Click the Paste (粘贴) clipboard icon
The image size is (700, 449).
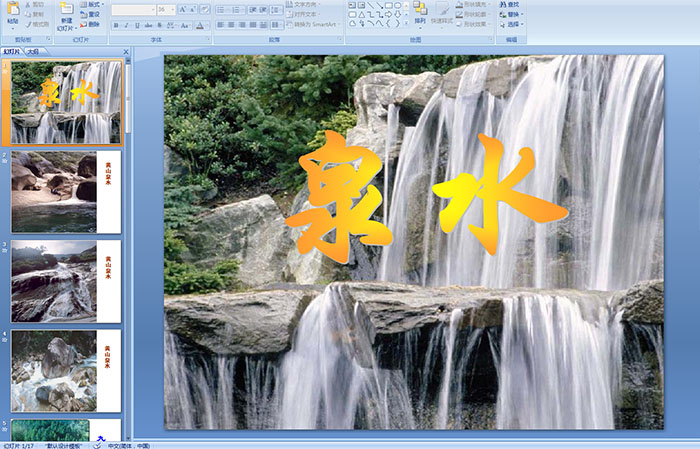point(13,10)
